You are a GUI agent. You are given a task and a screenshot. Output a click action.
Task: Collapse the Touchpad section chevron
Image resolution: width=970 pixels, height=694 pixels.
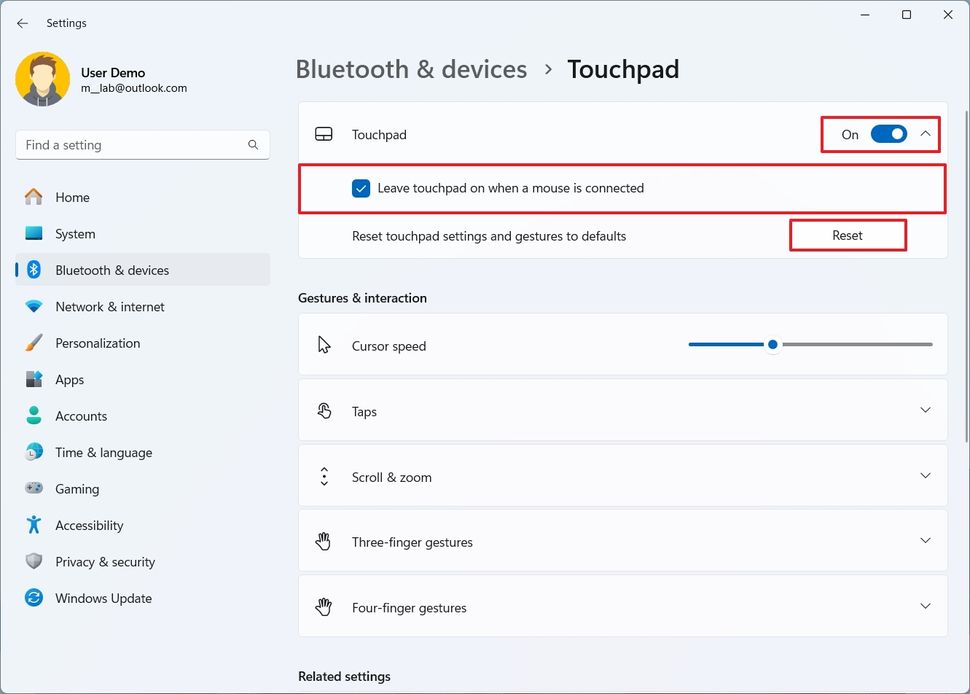click(x=922, y=133)
